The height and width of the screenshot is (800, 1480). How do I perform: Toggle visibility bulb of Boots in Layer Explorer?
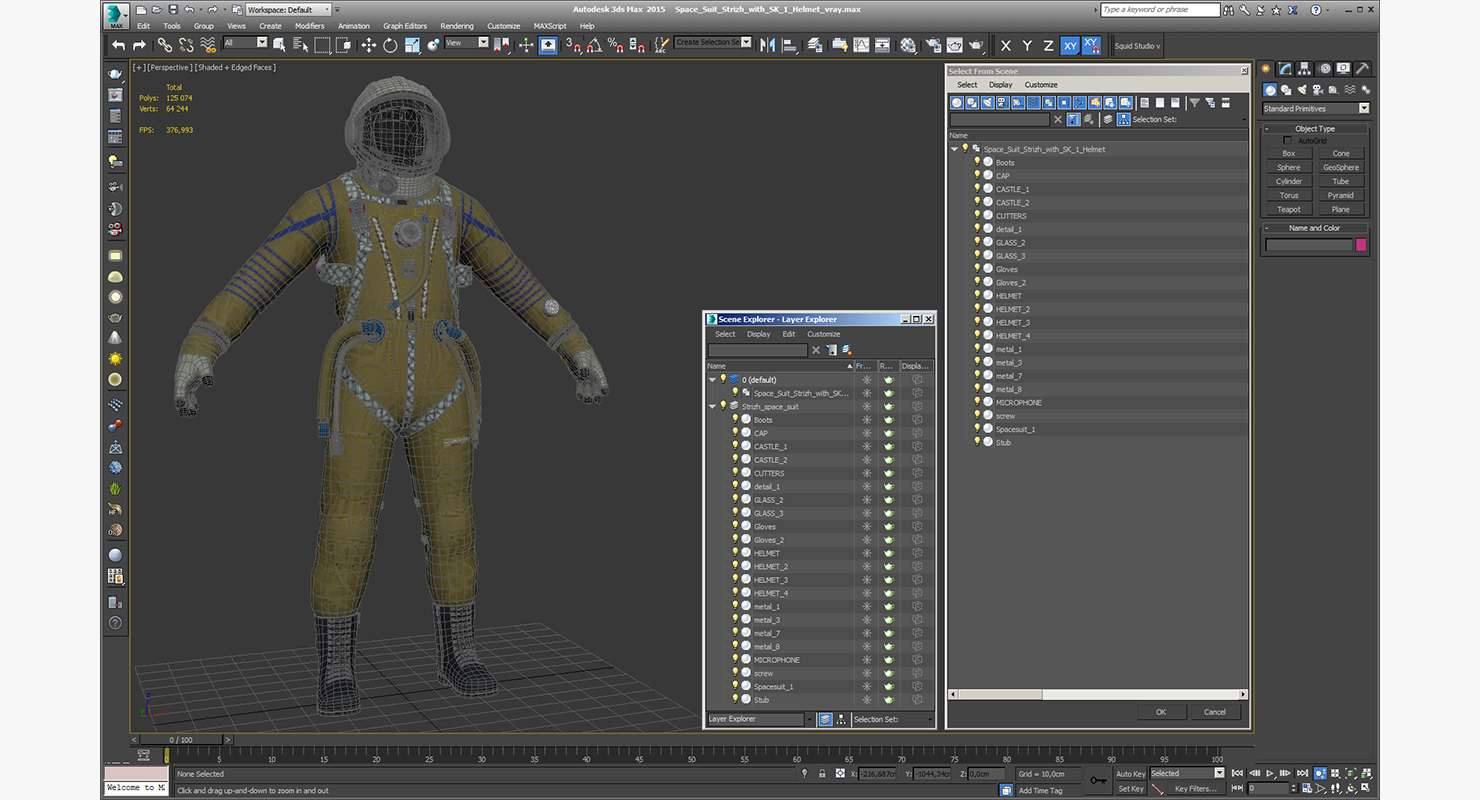(x=735, y=419)
